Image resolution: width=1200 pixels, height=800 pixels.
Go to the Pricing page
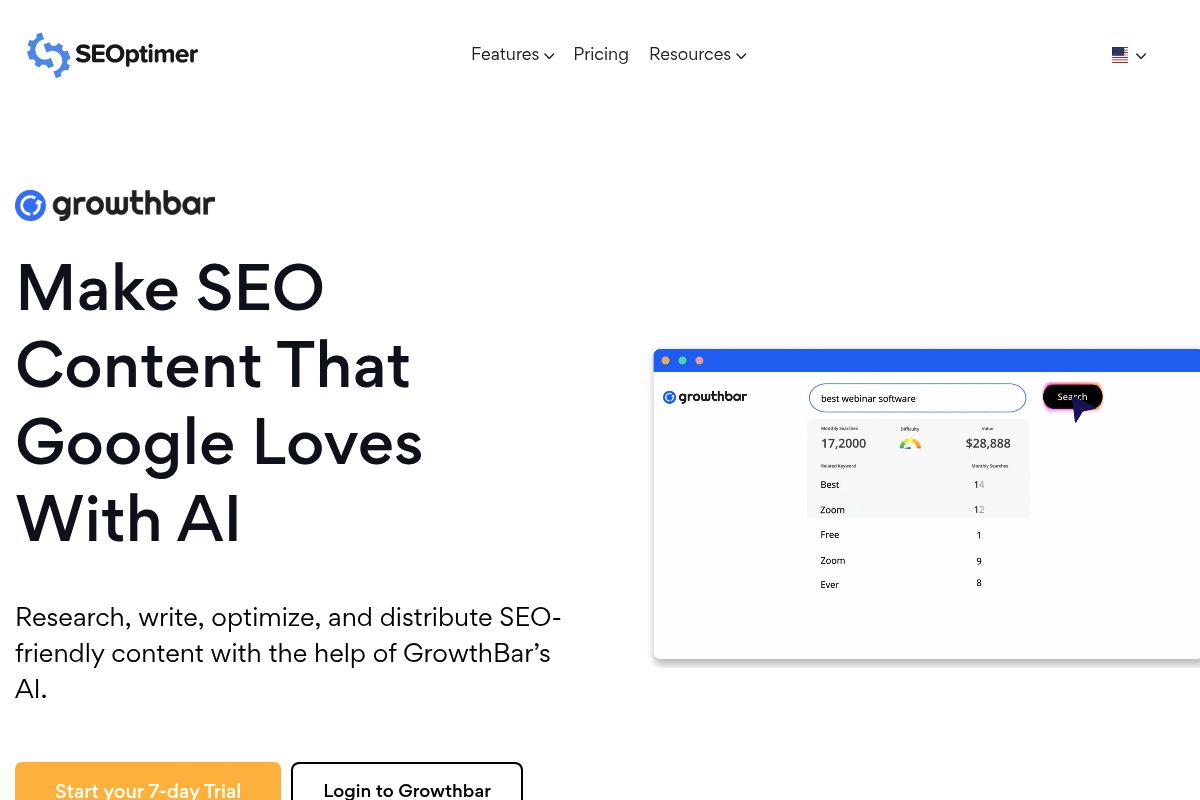tap(601, 55)
